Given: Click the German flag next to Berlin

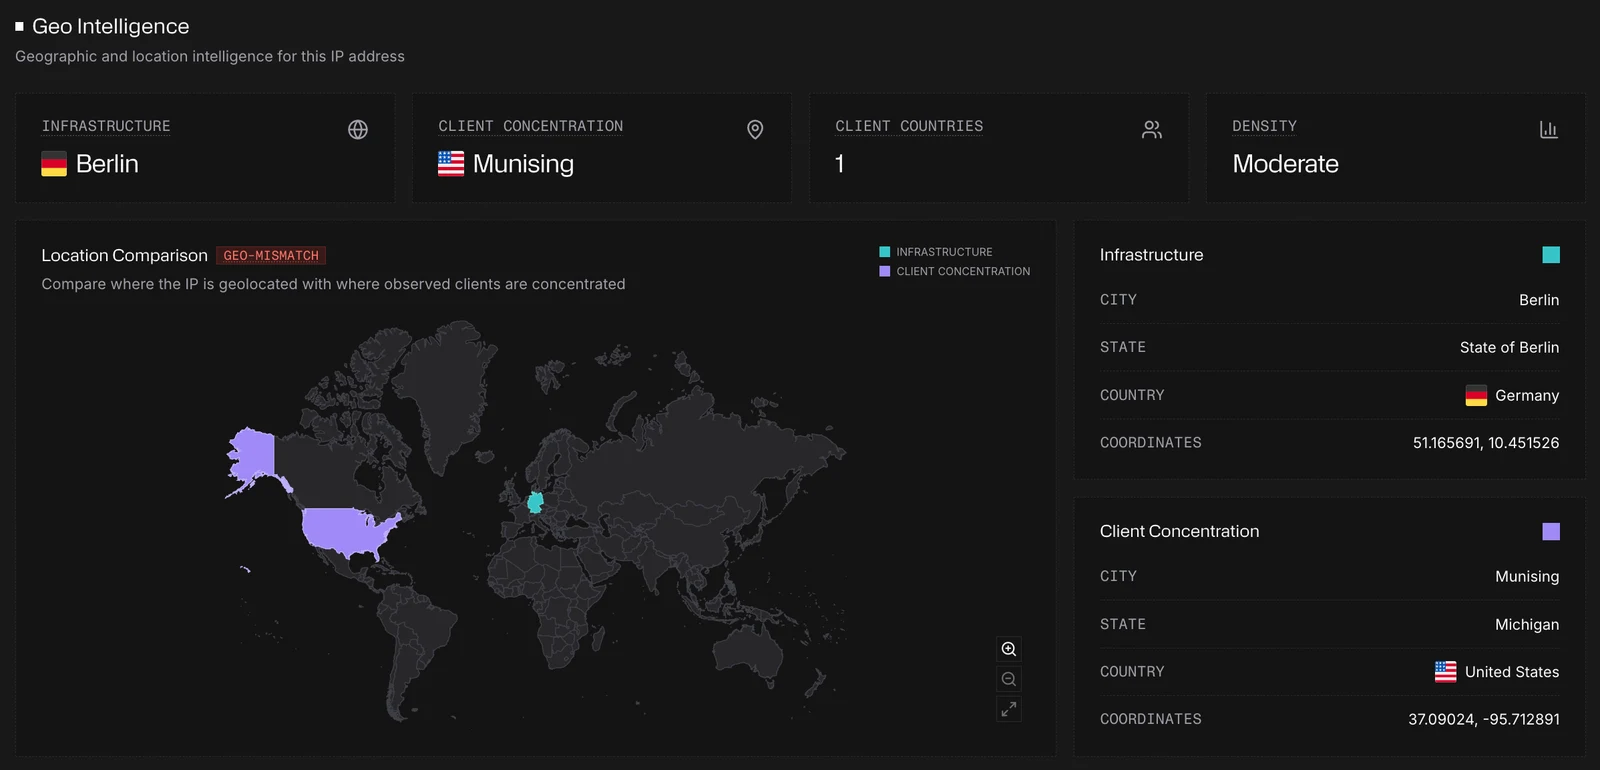Looking at the screenshot, I should (54, 164).
